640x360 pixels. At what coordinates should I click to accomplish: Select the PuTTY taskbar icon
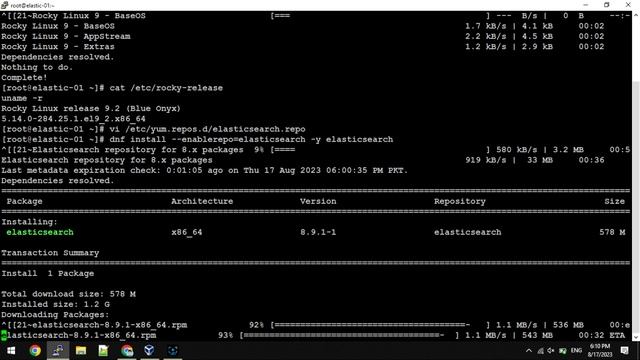[58, 351]
